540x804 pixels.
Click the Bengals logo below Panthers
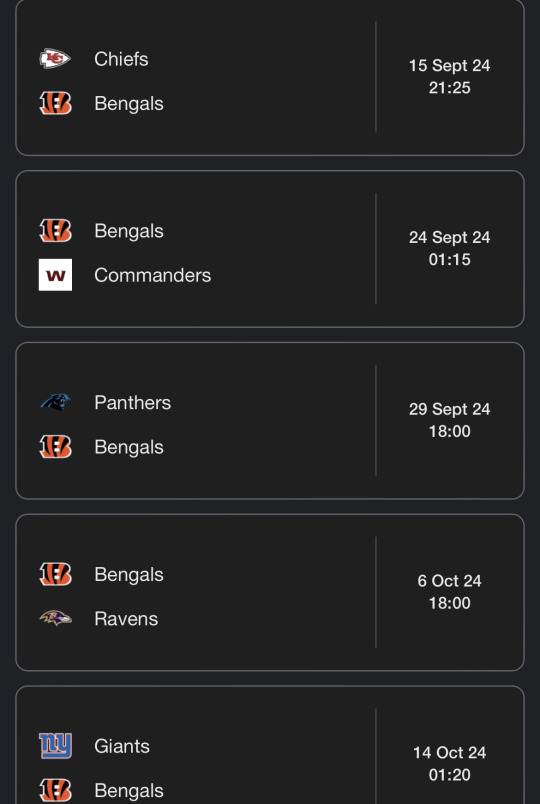click(55, 447)
